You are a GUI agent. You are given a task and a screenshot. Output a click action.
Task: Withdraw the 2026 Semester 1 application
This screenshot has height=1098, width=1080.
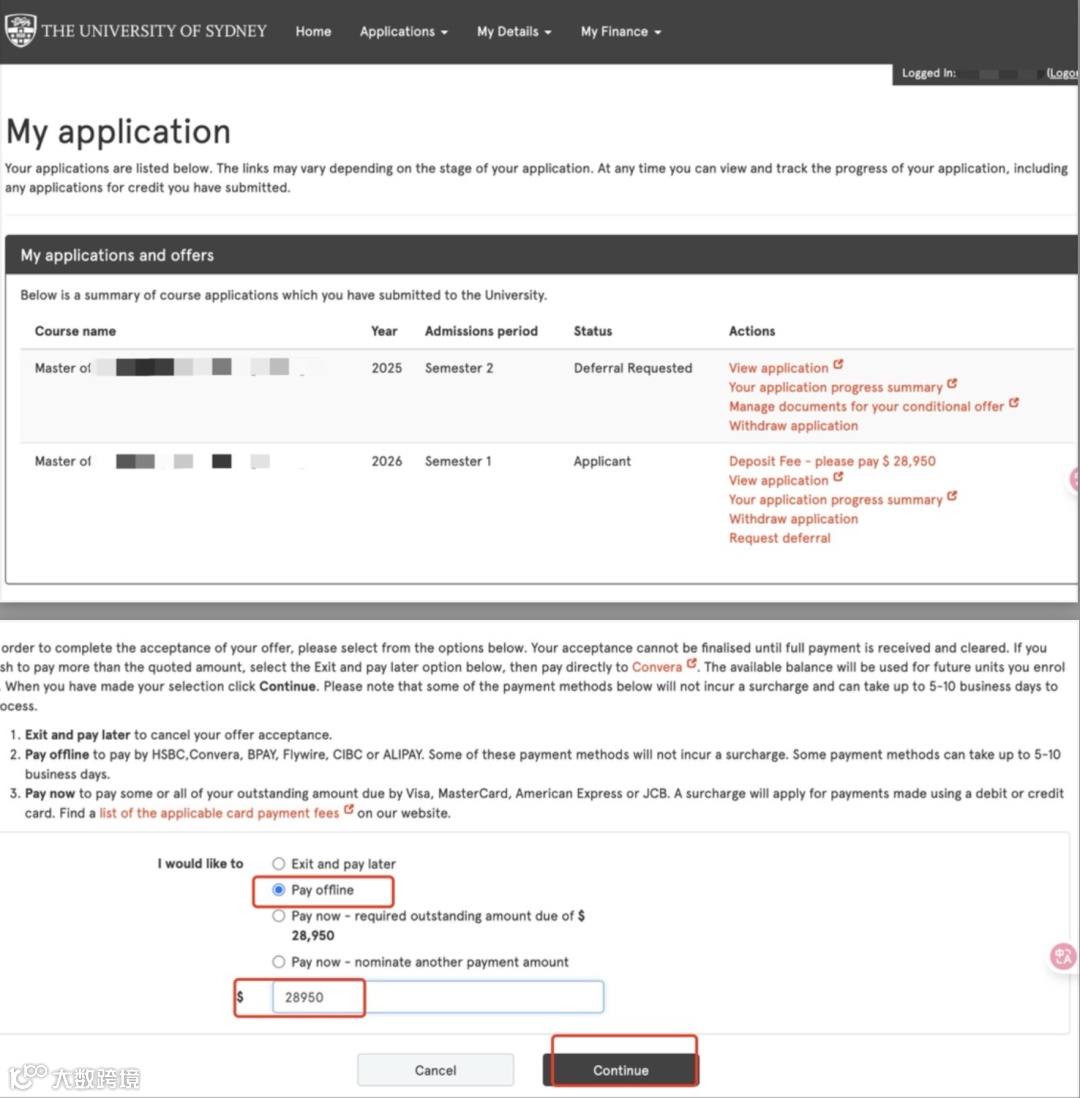pyautogui.click(x=793, y=519)
